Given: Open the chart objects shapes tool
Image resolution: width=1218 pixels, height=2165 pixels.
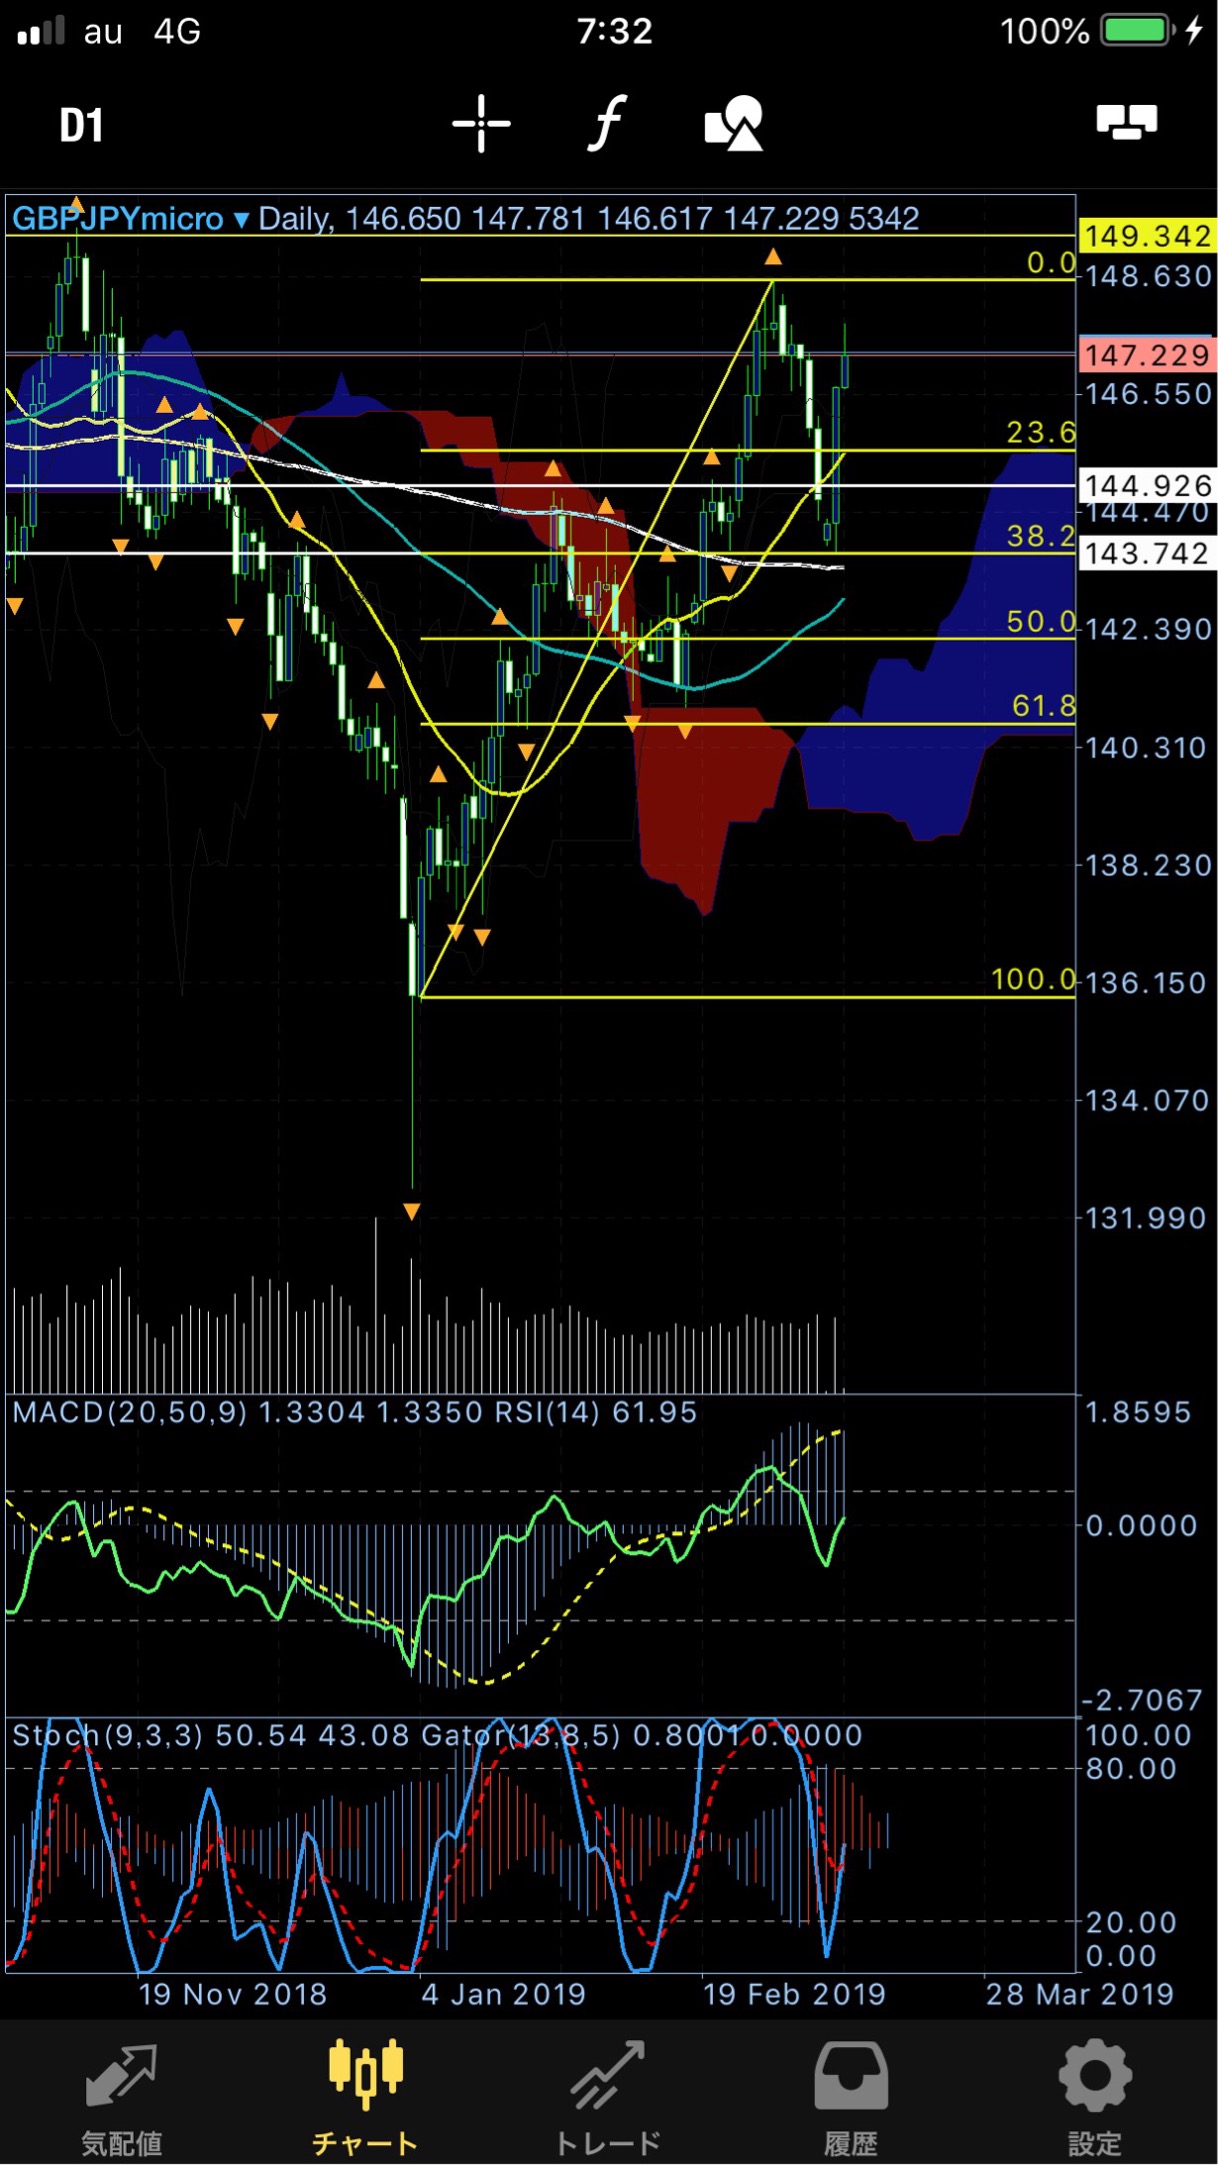Looking at the screenshot, I should (x=735, y=124).
